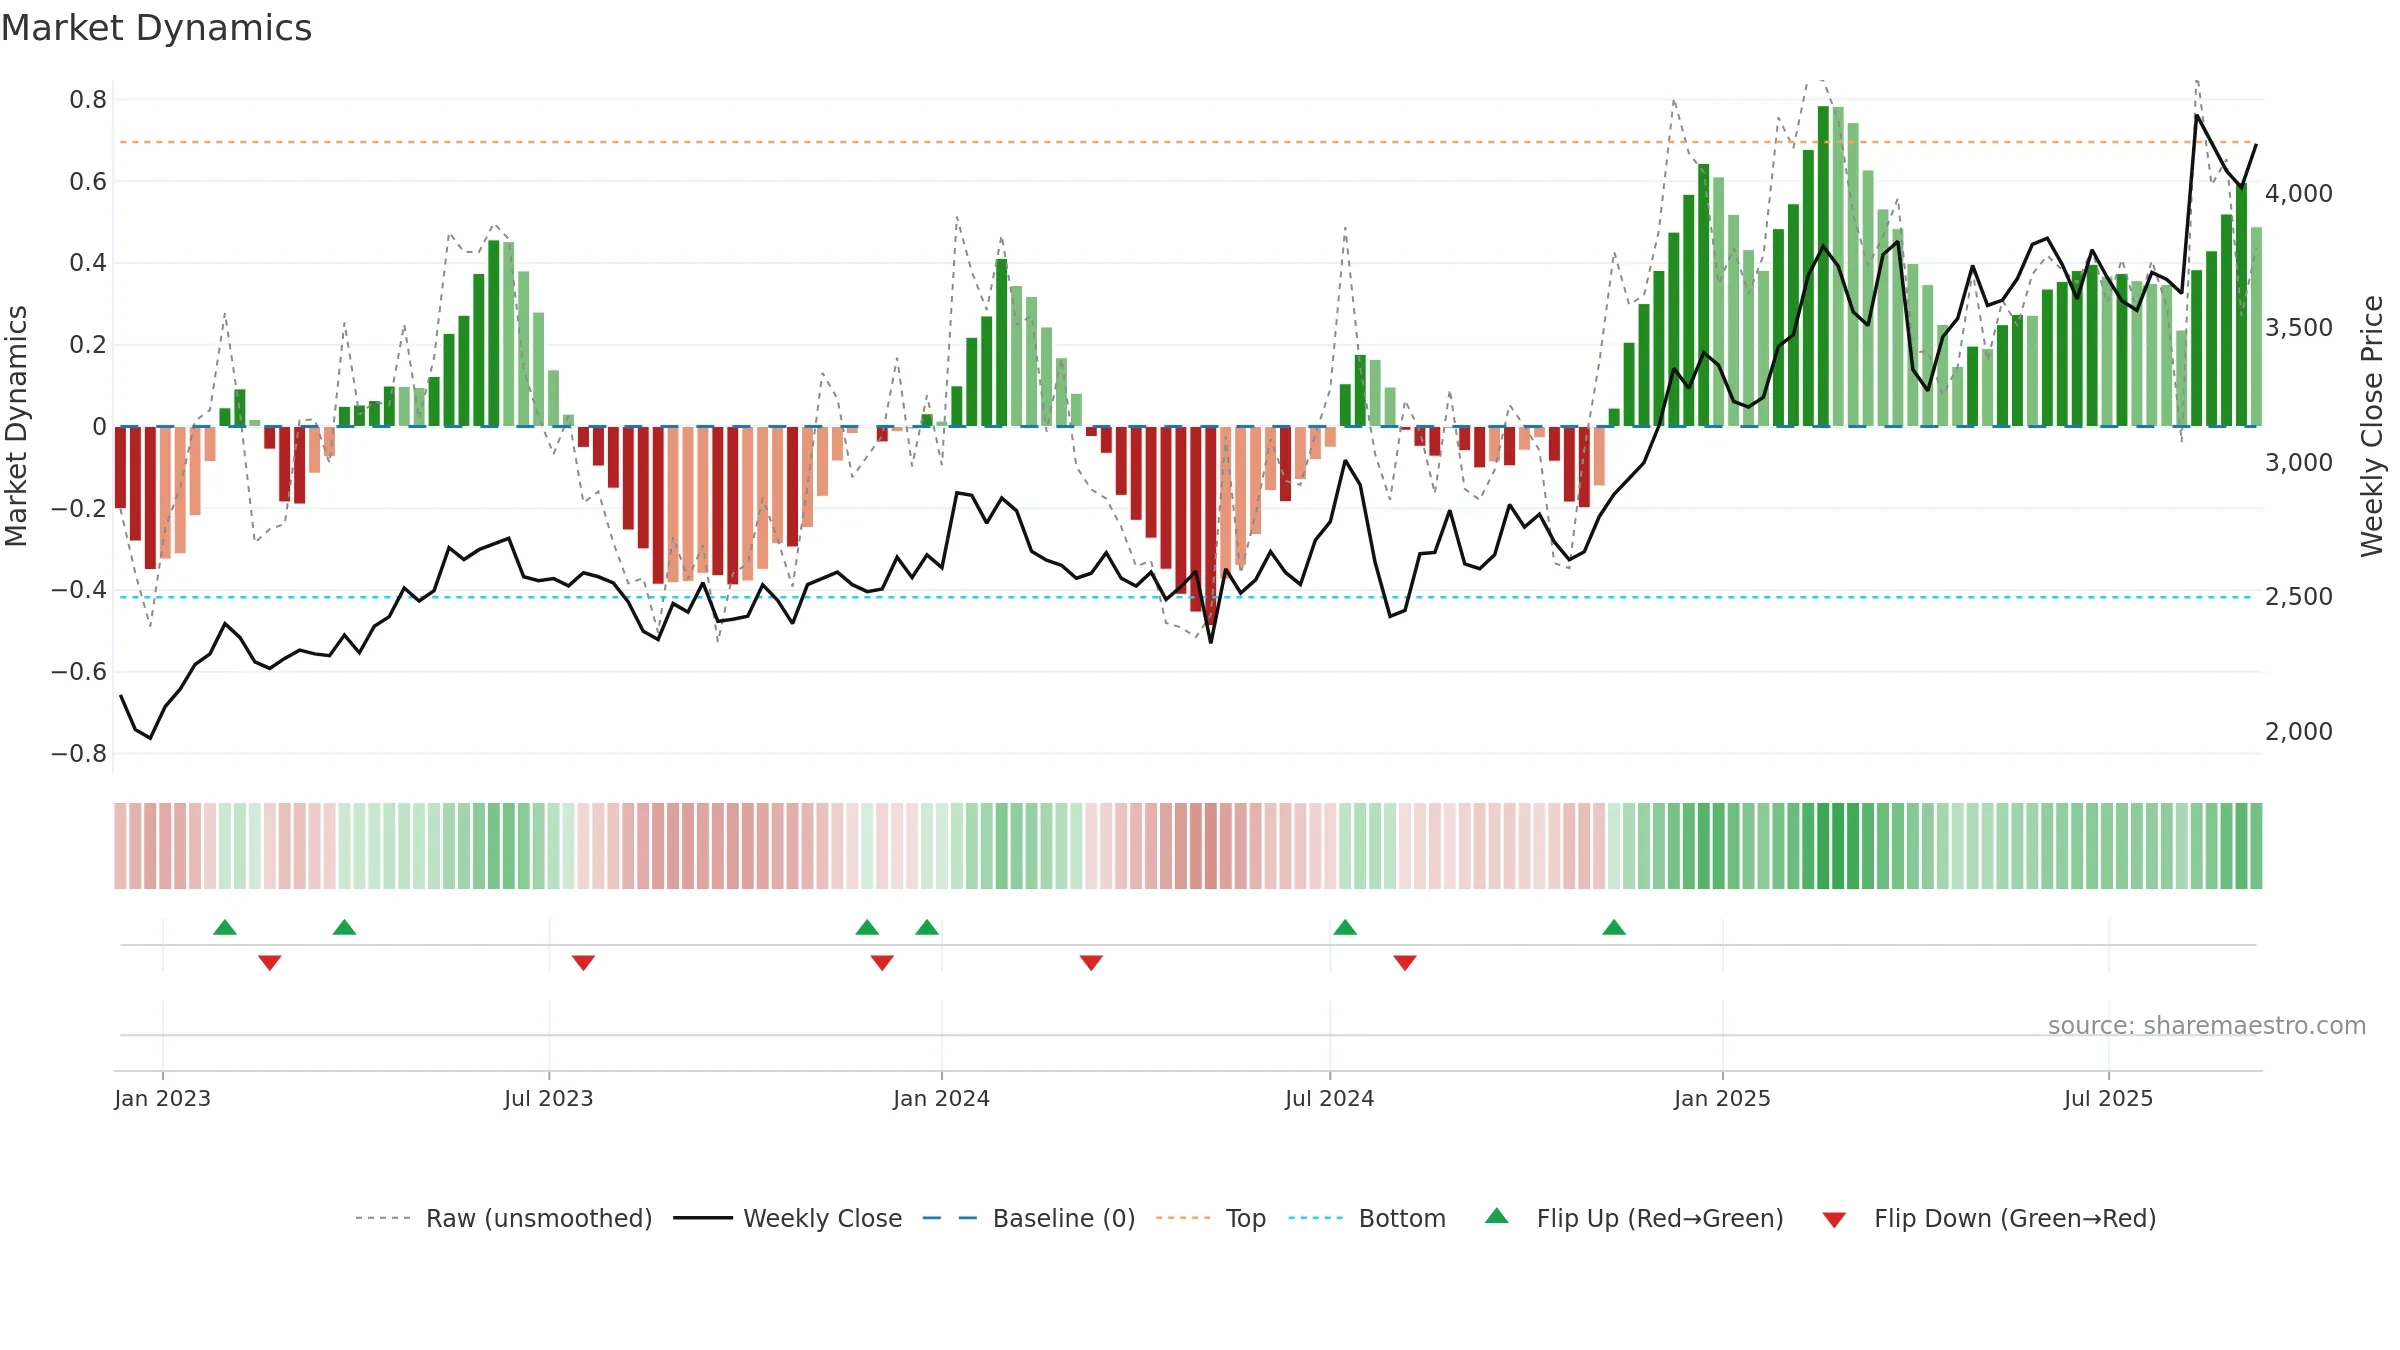Click the 2,000 right axis price label

coord(2299,732)
